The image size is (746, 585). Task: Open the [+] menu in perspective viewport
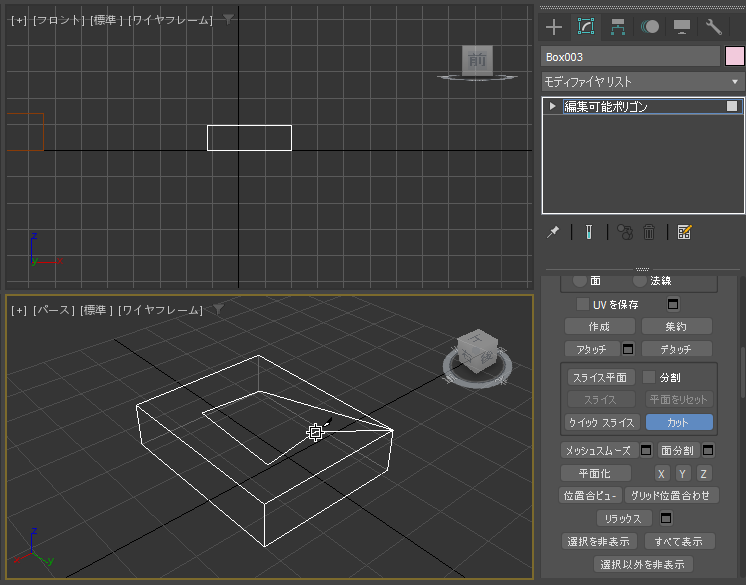(x=19, y=311)
